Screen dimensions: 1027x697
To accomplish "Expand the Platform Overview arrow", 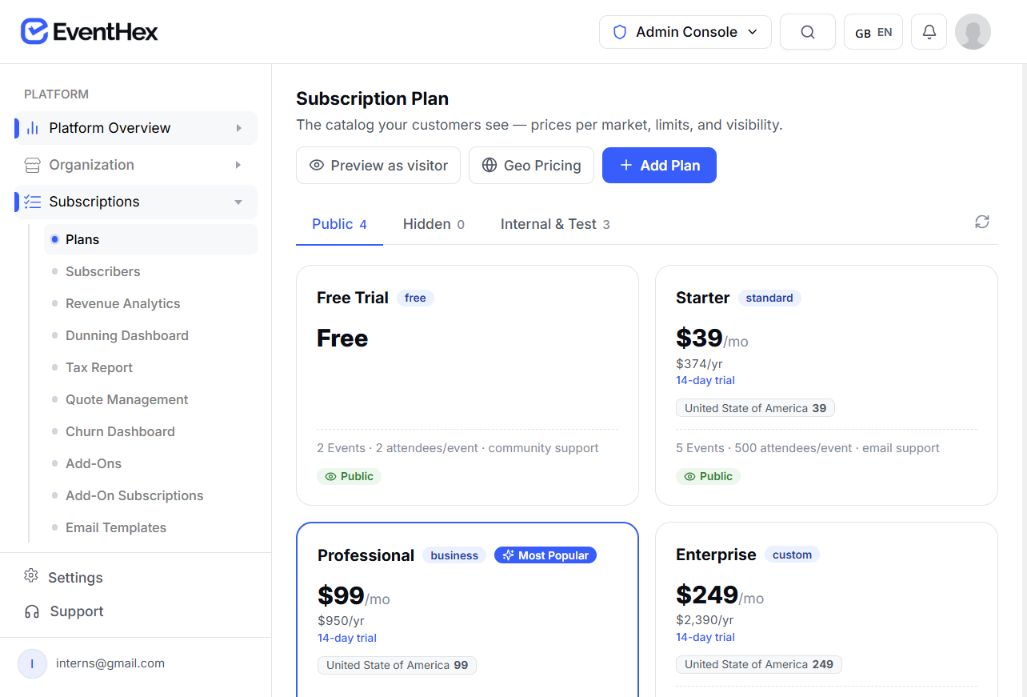I will tap(238, 128).
